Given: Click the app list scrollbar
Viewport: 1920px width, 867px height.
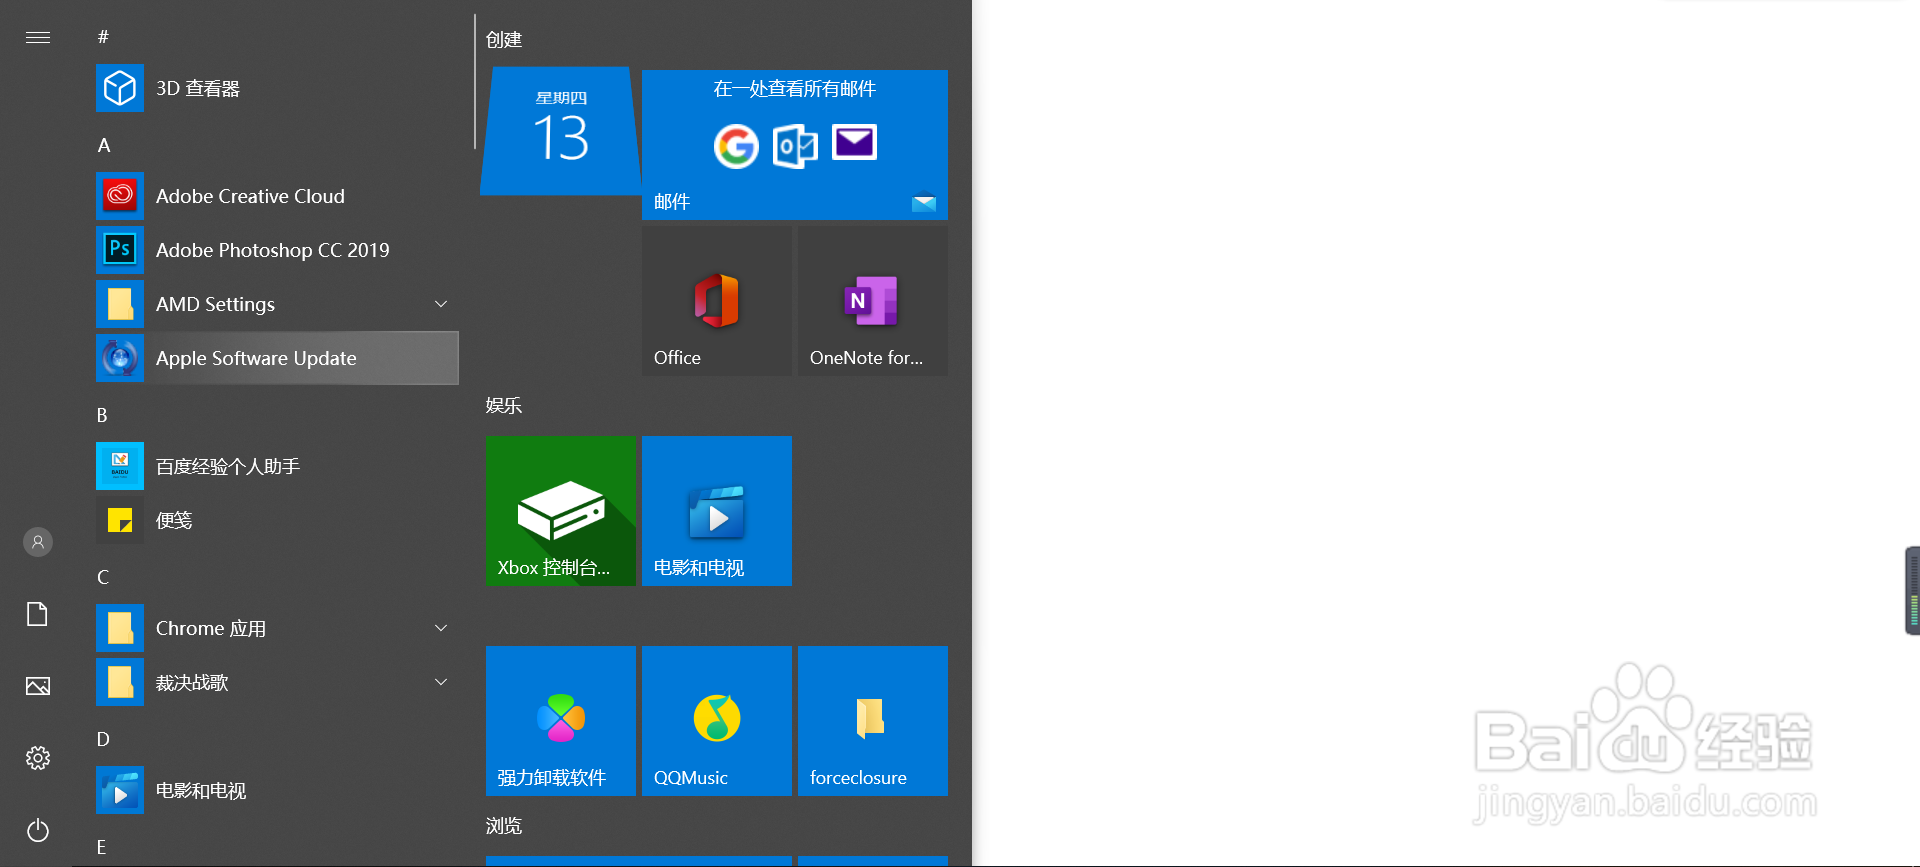Looking at the screenshot, I should click(x=475, y=82).
